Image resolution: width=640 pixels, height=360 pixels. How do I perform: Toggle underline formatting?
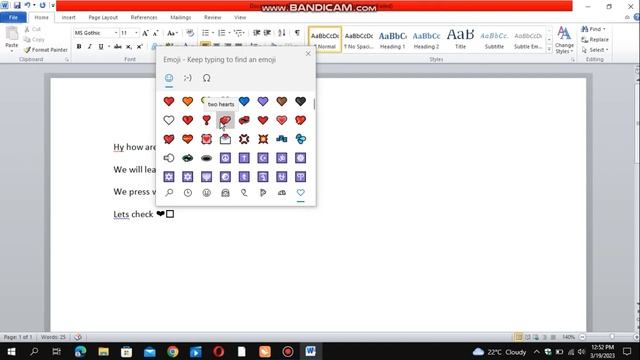[101, 47]
